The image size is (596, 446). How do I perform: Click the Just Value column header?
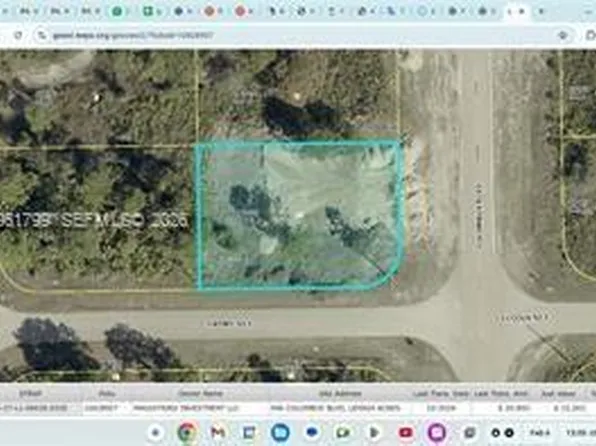(558, 394)
